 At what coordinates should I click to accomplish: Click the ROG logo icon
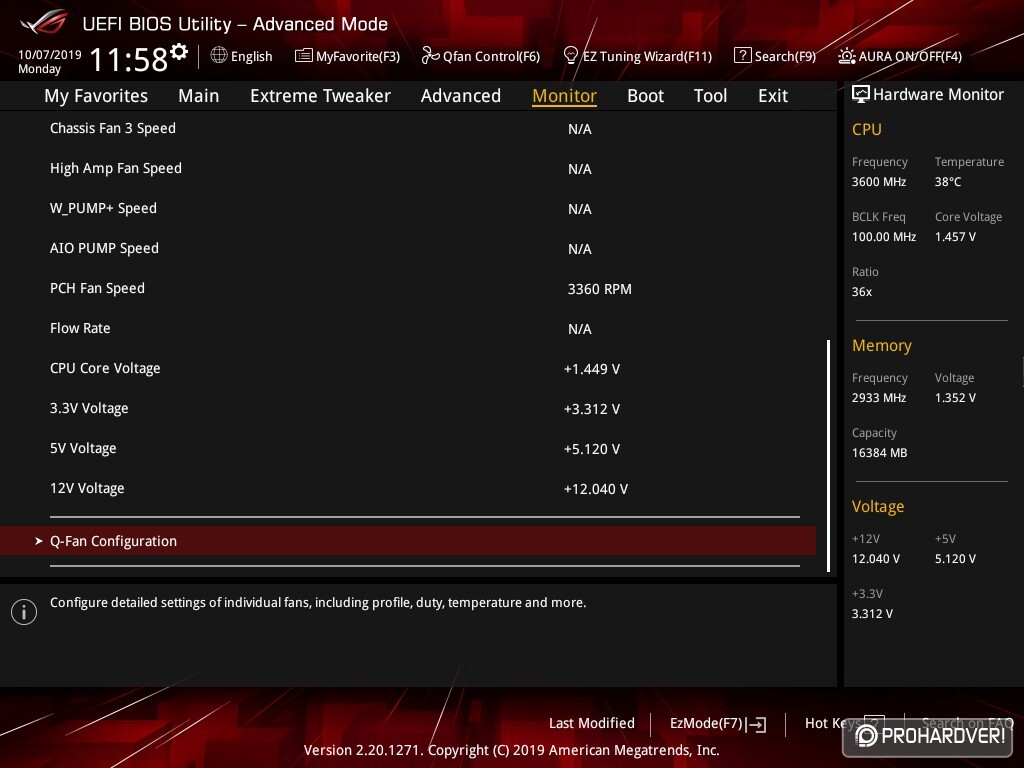(x=44, y=22)
